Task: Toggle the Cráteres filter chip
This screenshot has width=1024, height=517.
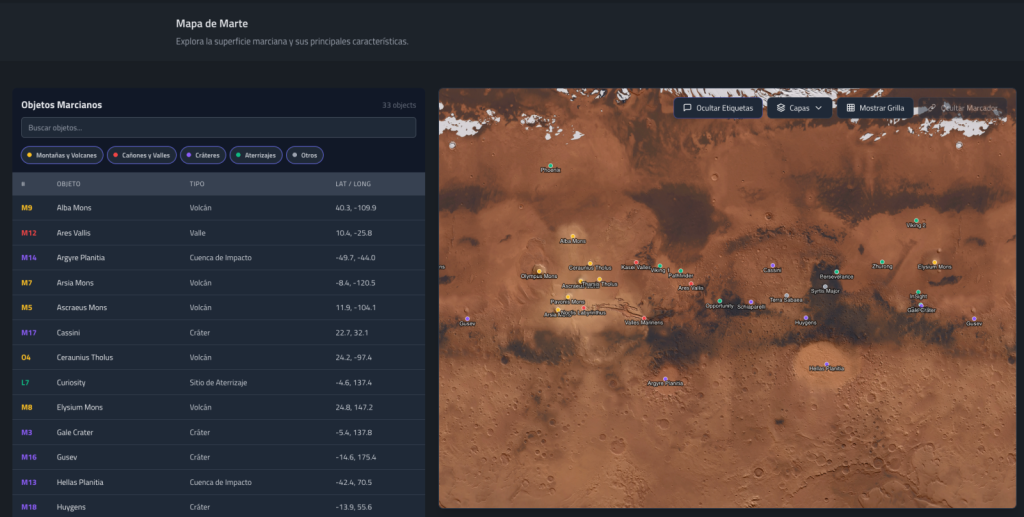Action: tap(203, 155)
